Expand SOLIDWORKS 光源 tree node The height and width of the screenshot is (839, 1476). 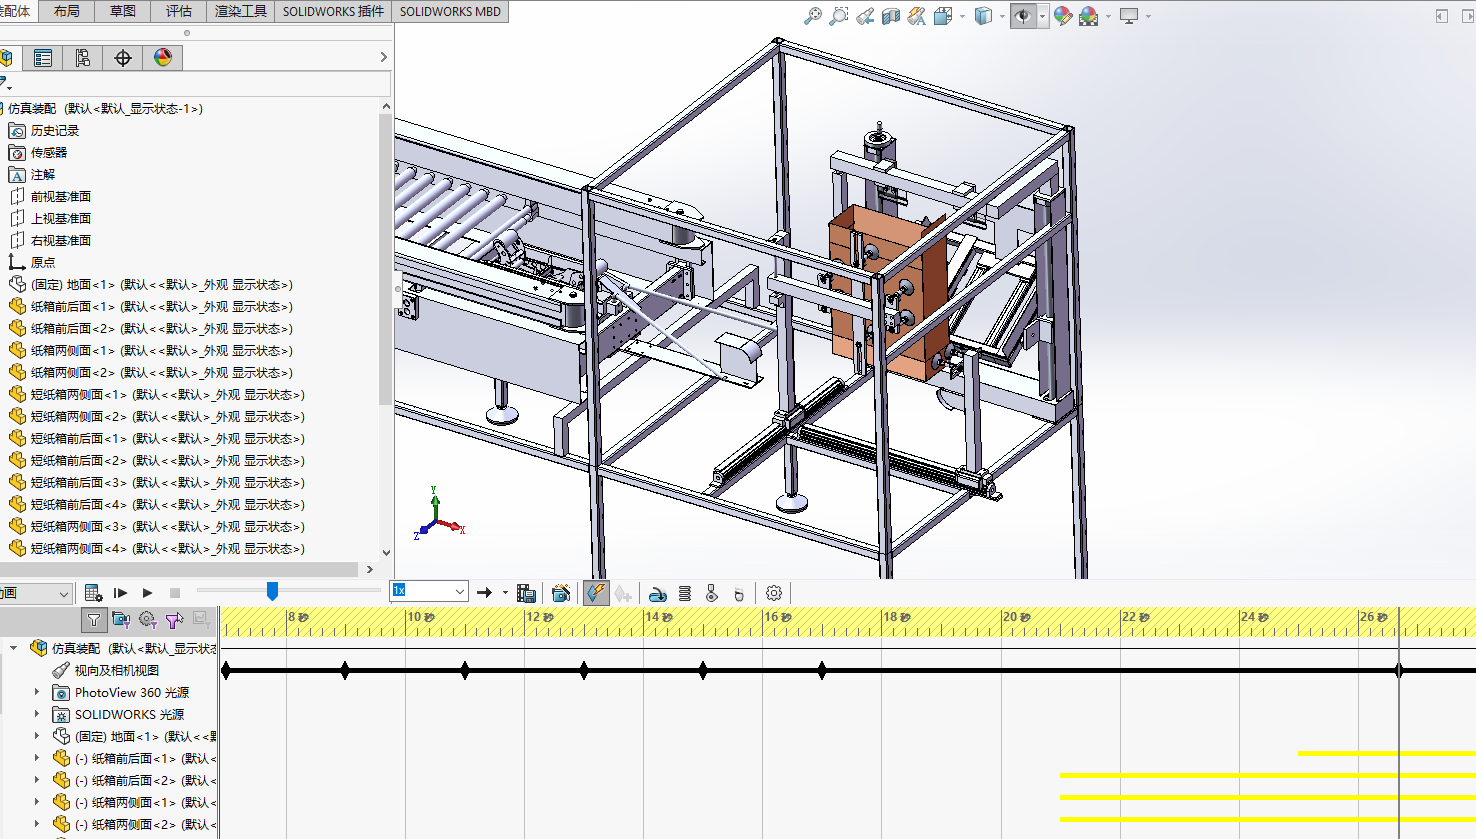37,714
